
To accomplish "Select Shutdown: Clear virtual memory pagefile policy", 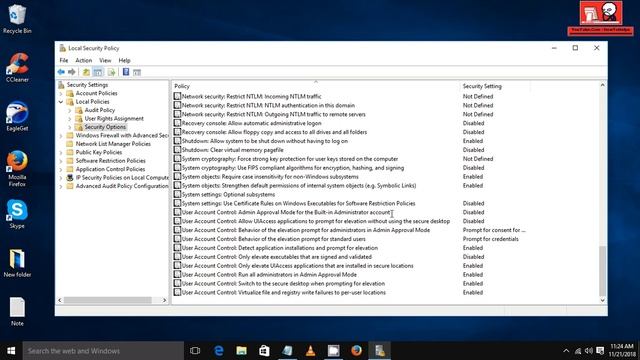I will 229,150.
